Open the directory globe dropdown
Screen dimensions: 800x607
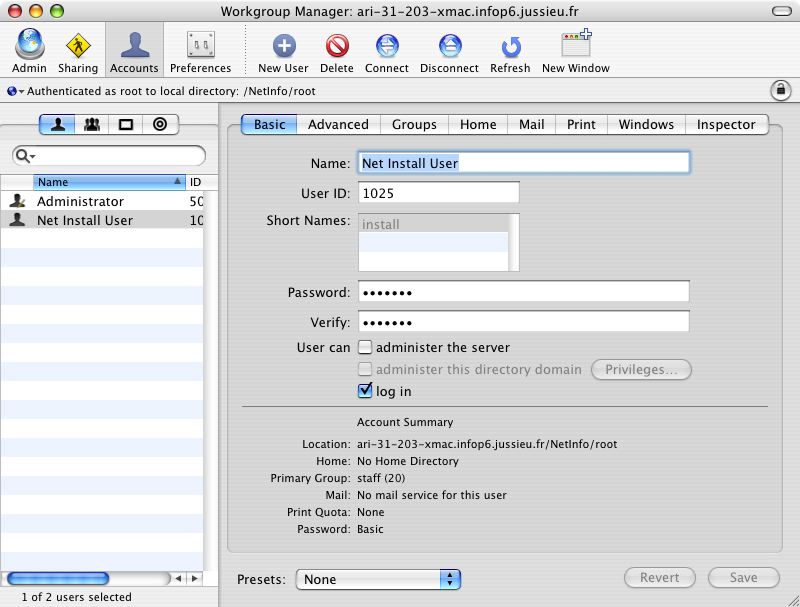pos(15,91)
